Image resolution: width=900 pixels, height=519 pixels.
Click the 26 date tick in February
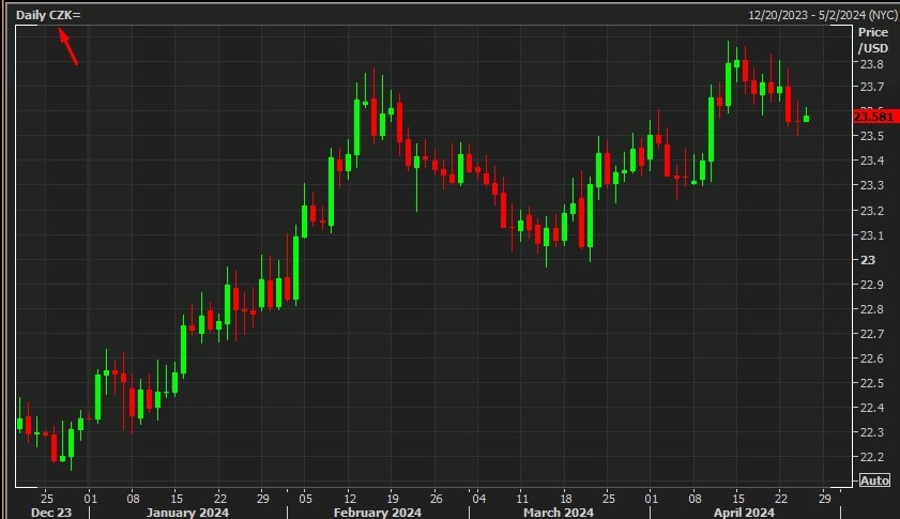[x=436, y=498]
